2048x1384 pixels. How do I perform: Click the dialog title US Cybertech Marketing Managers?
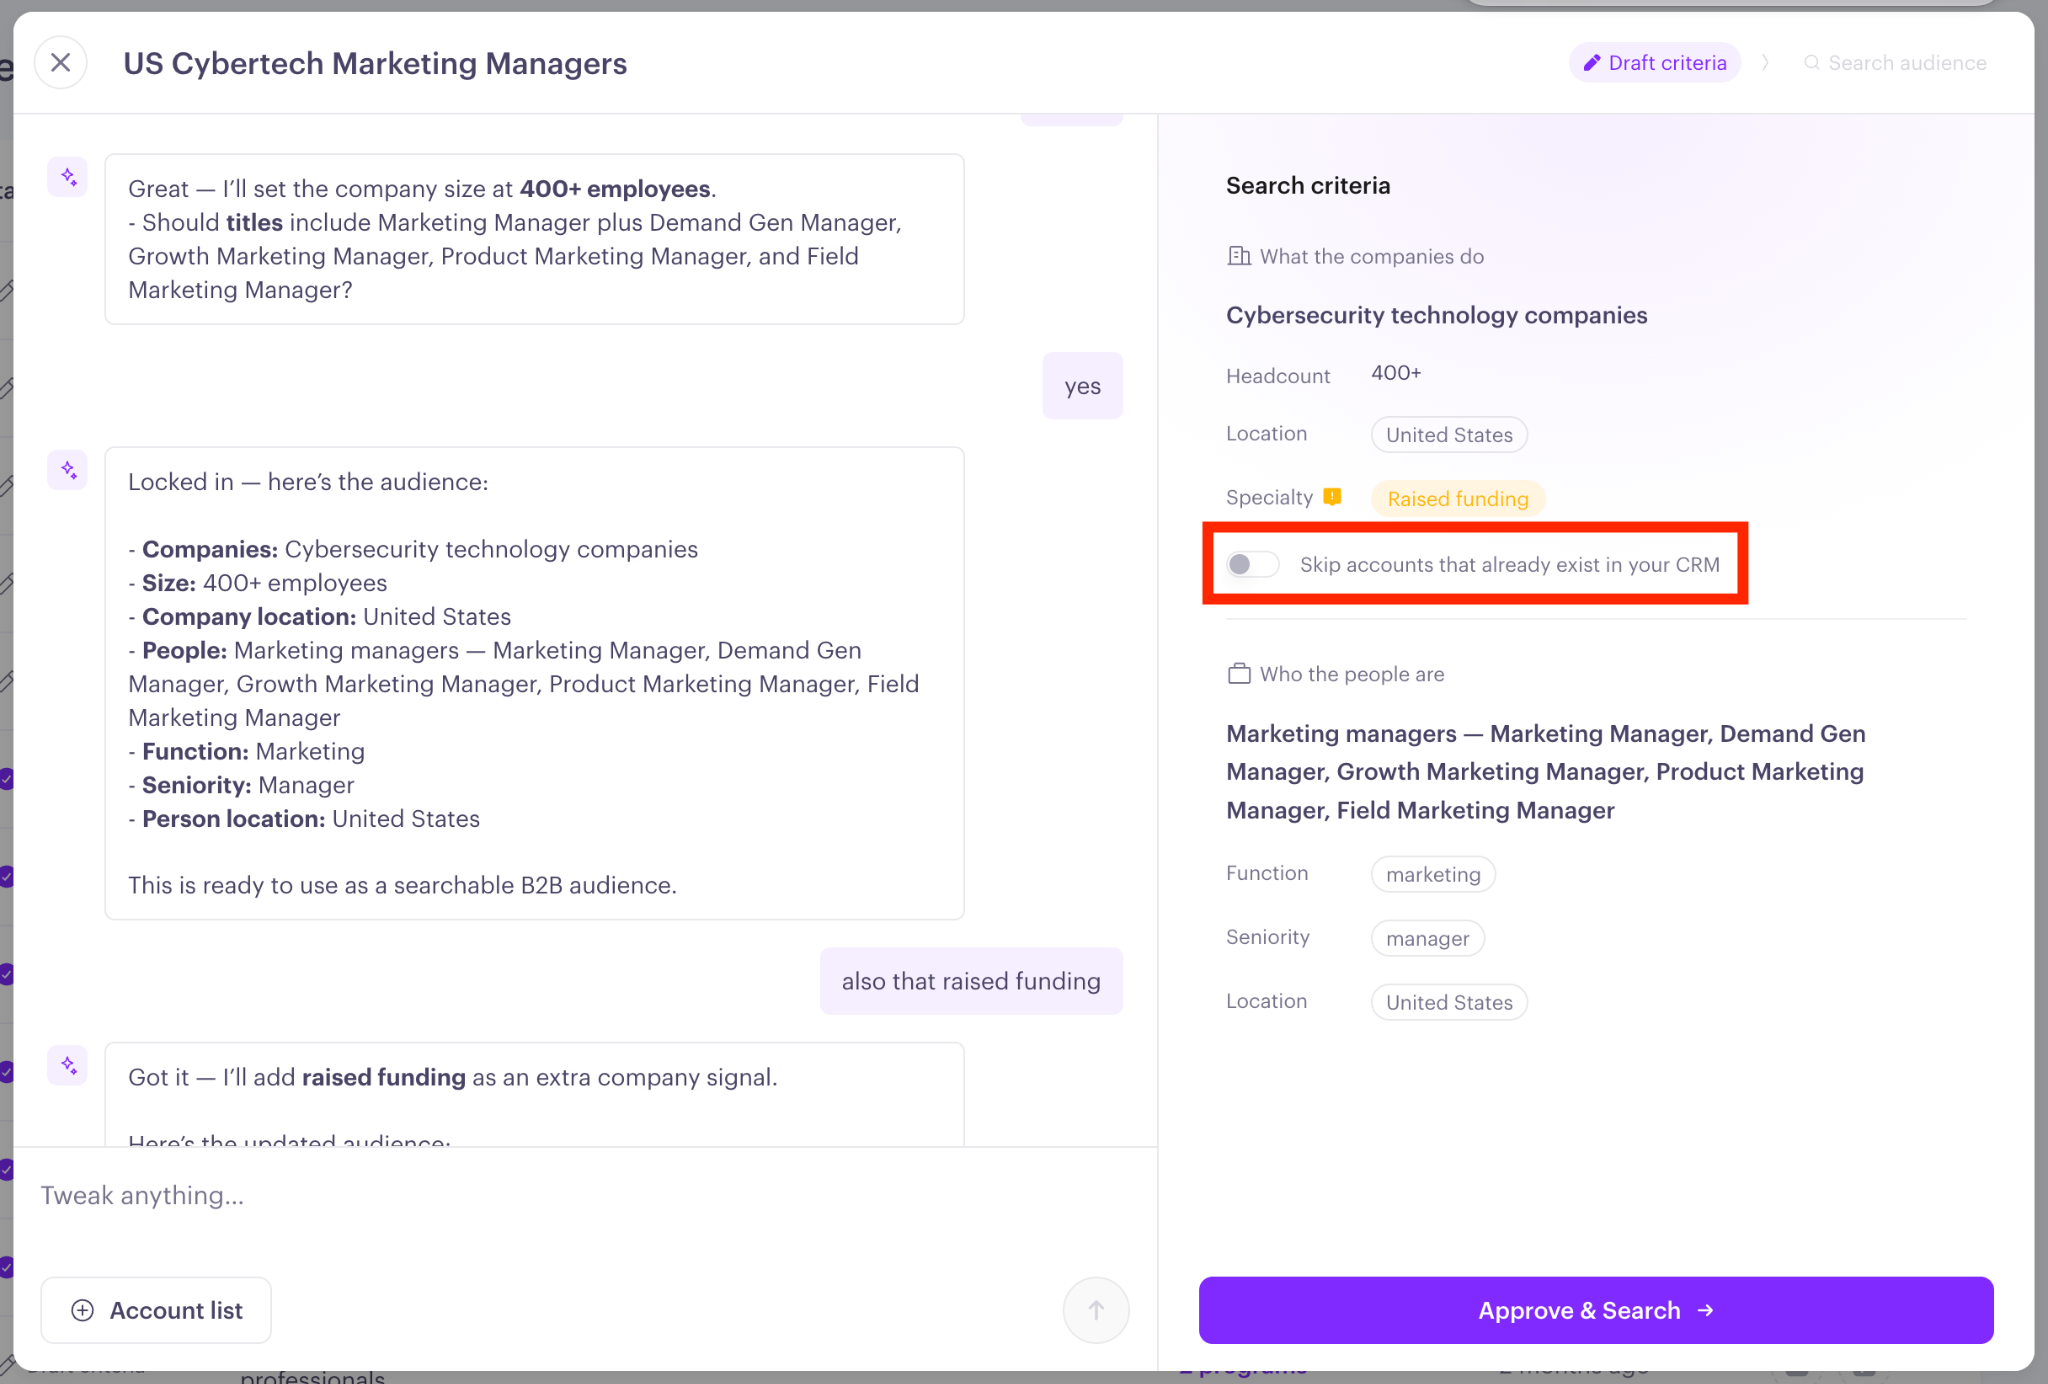(375, 63)
